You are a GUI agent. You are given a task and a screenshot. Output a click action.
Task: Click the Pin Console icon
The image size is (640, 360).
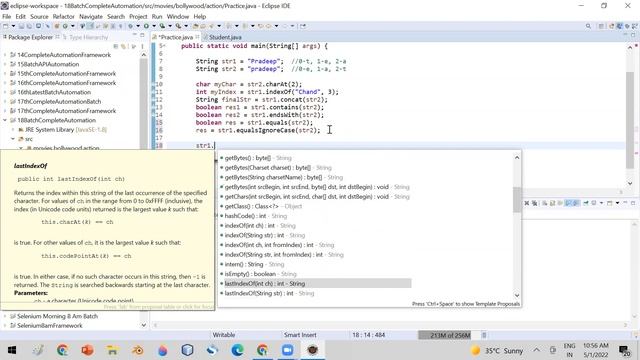pos(586,203)
